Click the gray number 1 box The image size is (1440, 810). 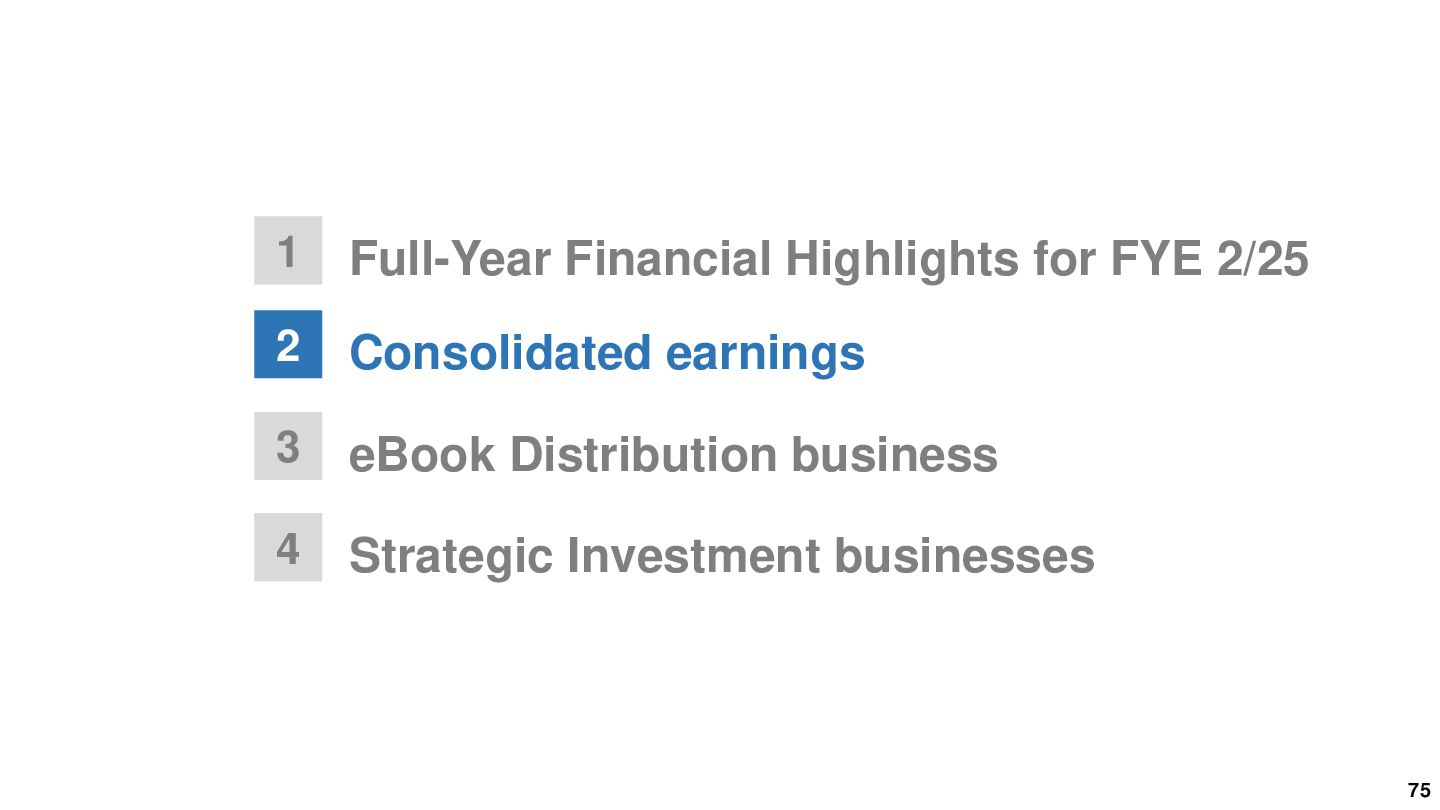[x=288, y=251]
